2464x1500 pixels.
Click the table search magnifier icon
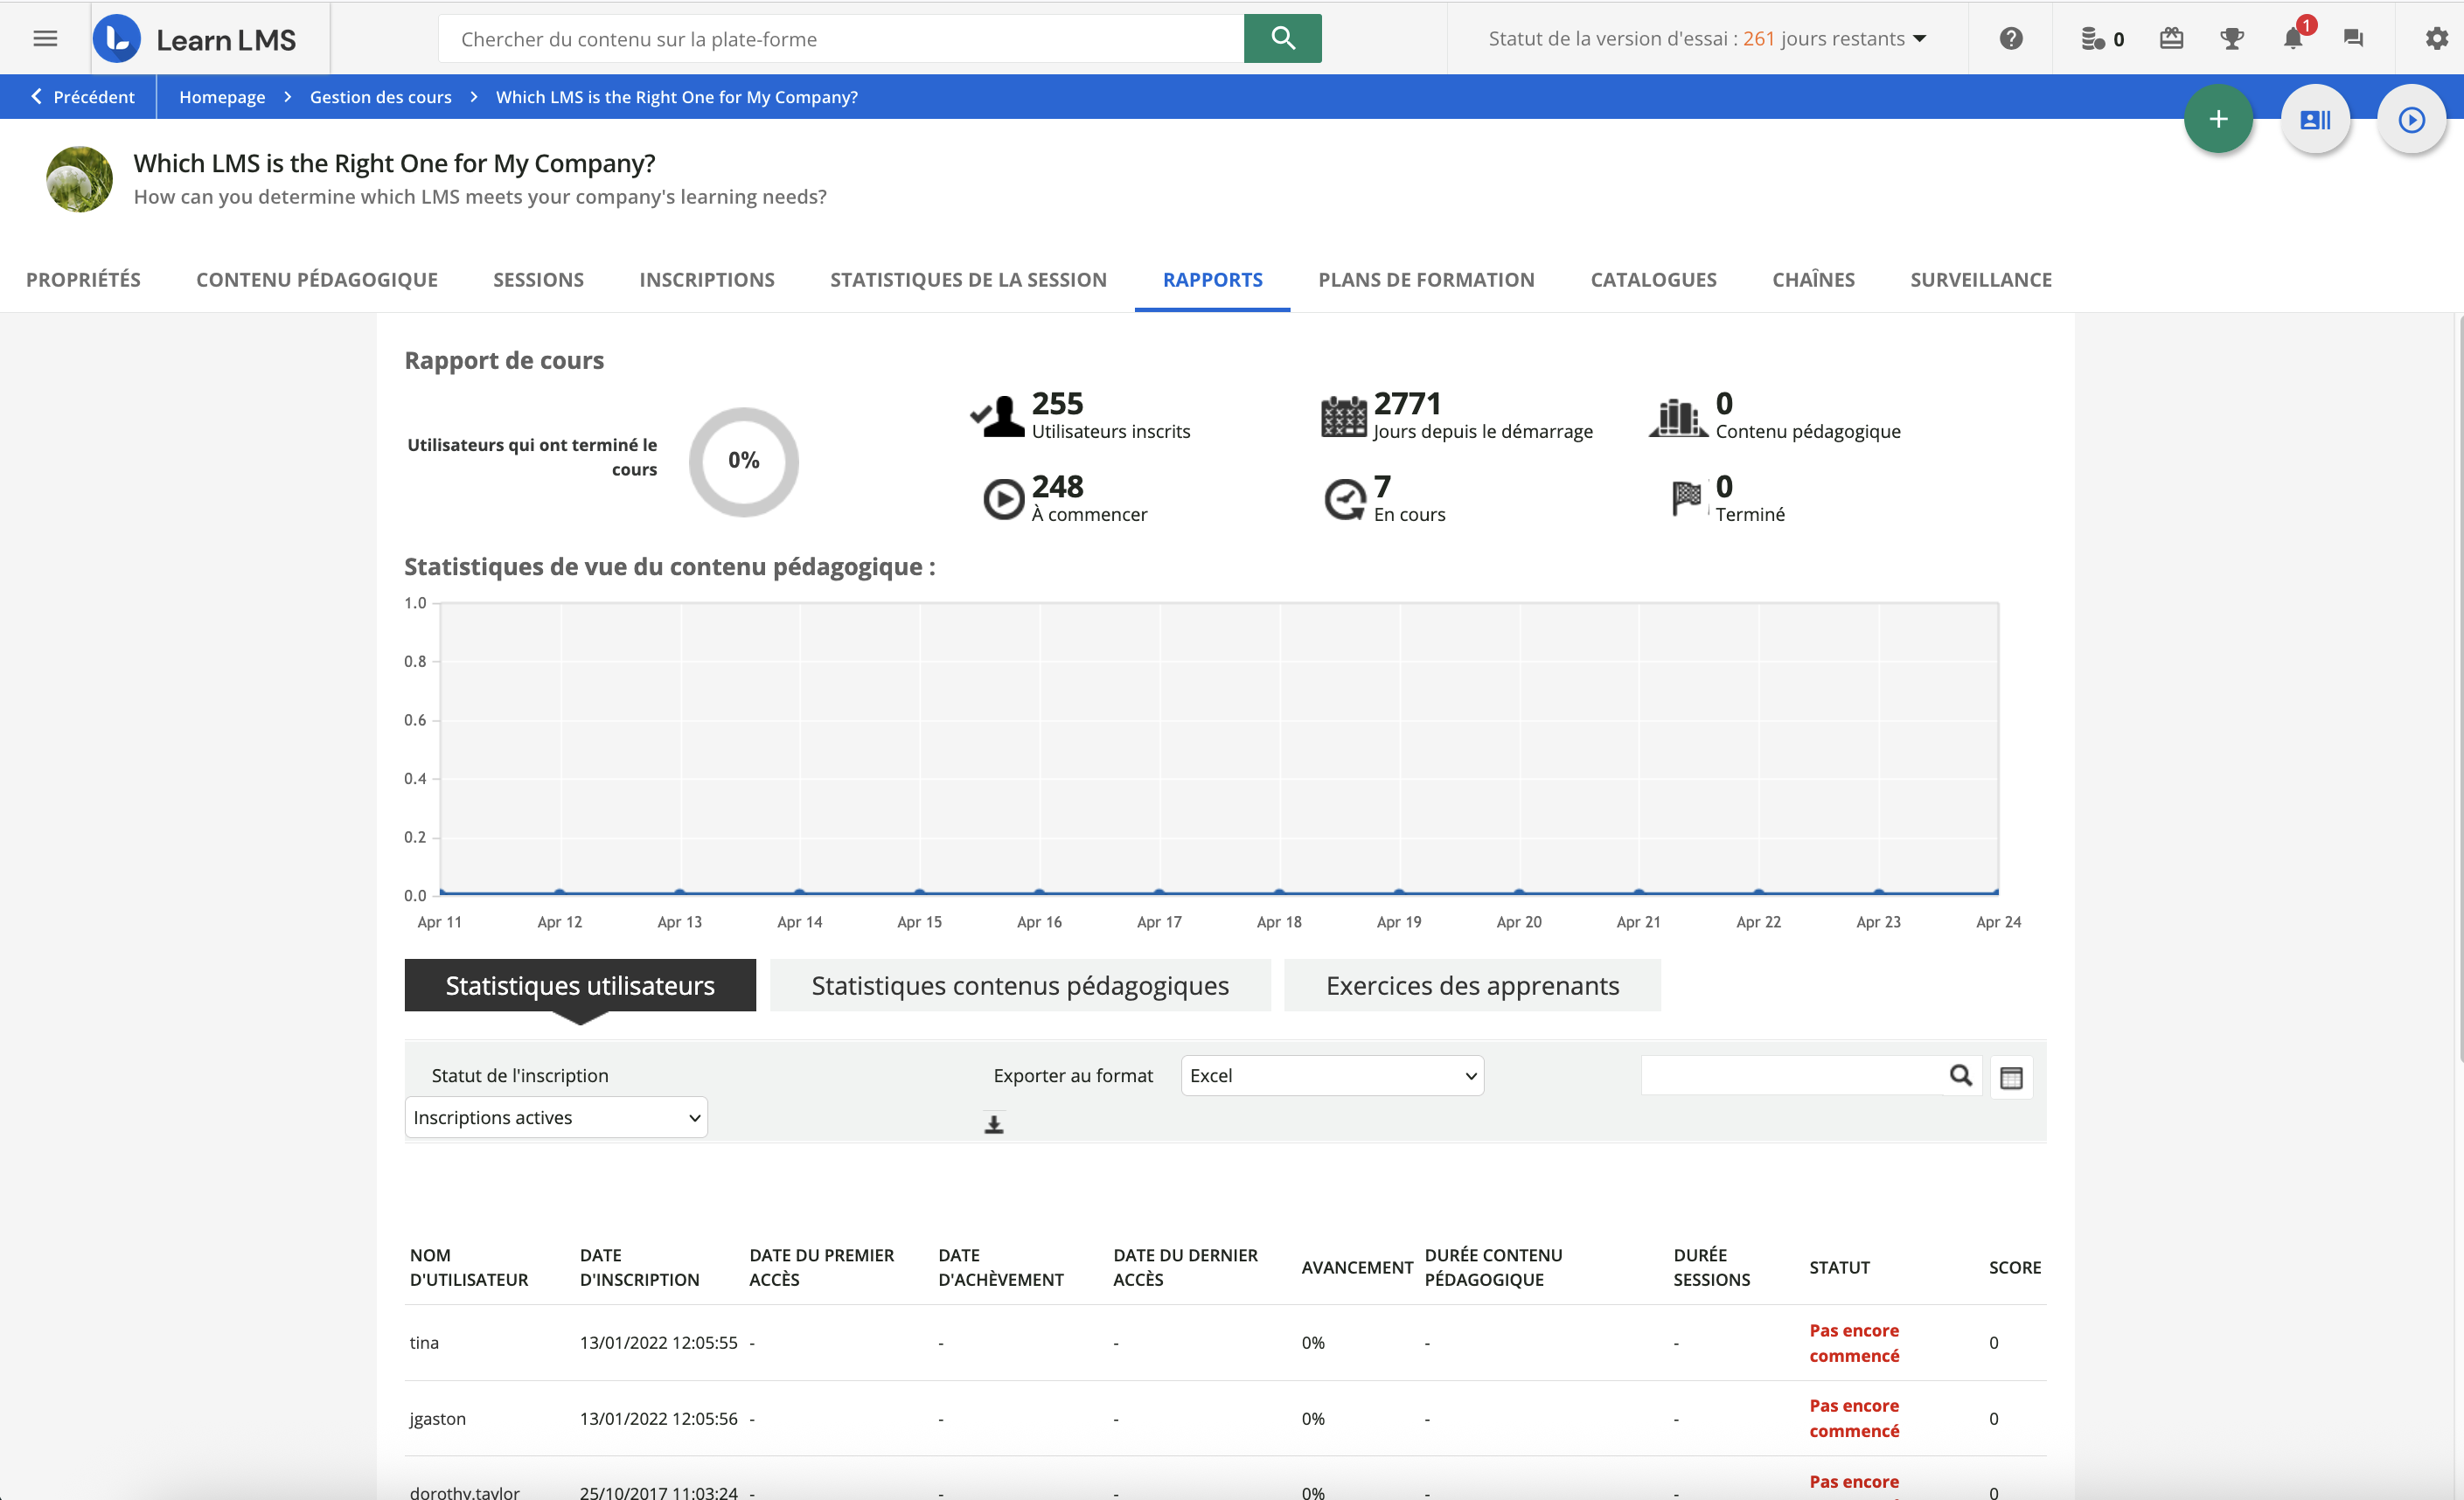pyautogui.click(x=1960, y=1076)
